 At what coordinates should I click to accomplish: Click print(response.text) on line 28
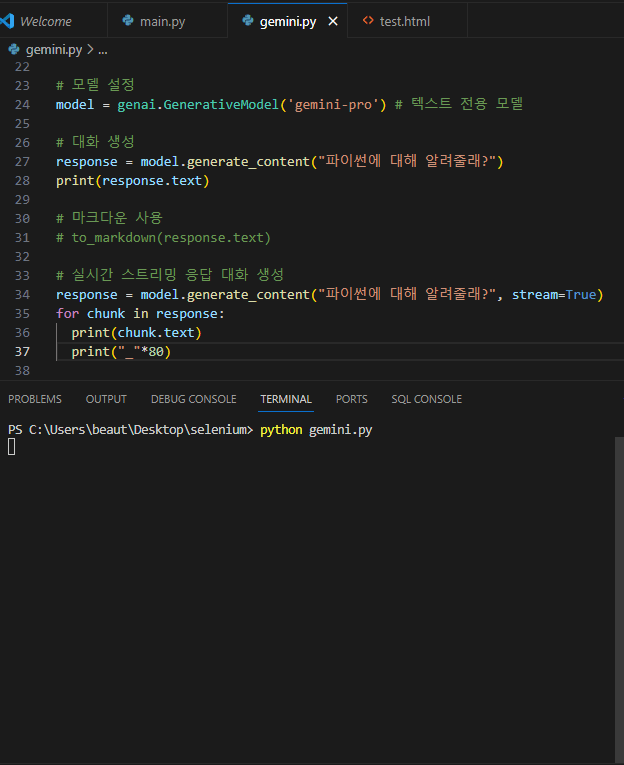(x=133, y=181)
